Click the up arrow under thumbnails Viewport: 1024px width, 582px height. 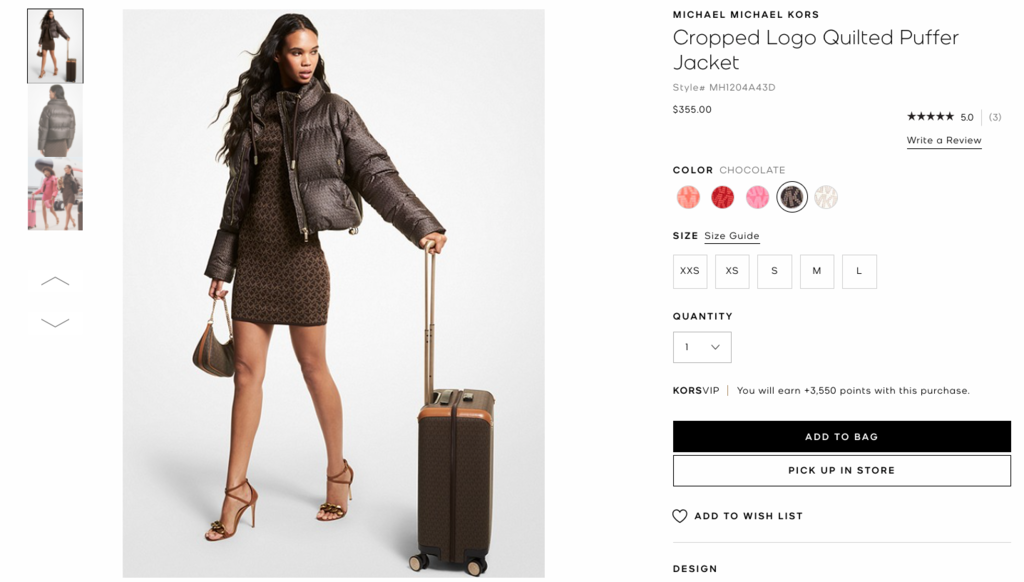click(x=55, y=281)
